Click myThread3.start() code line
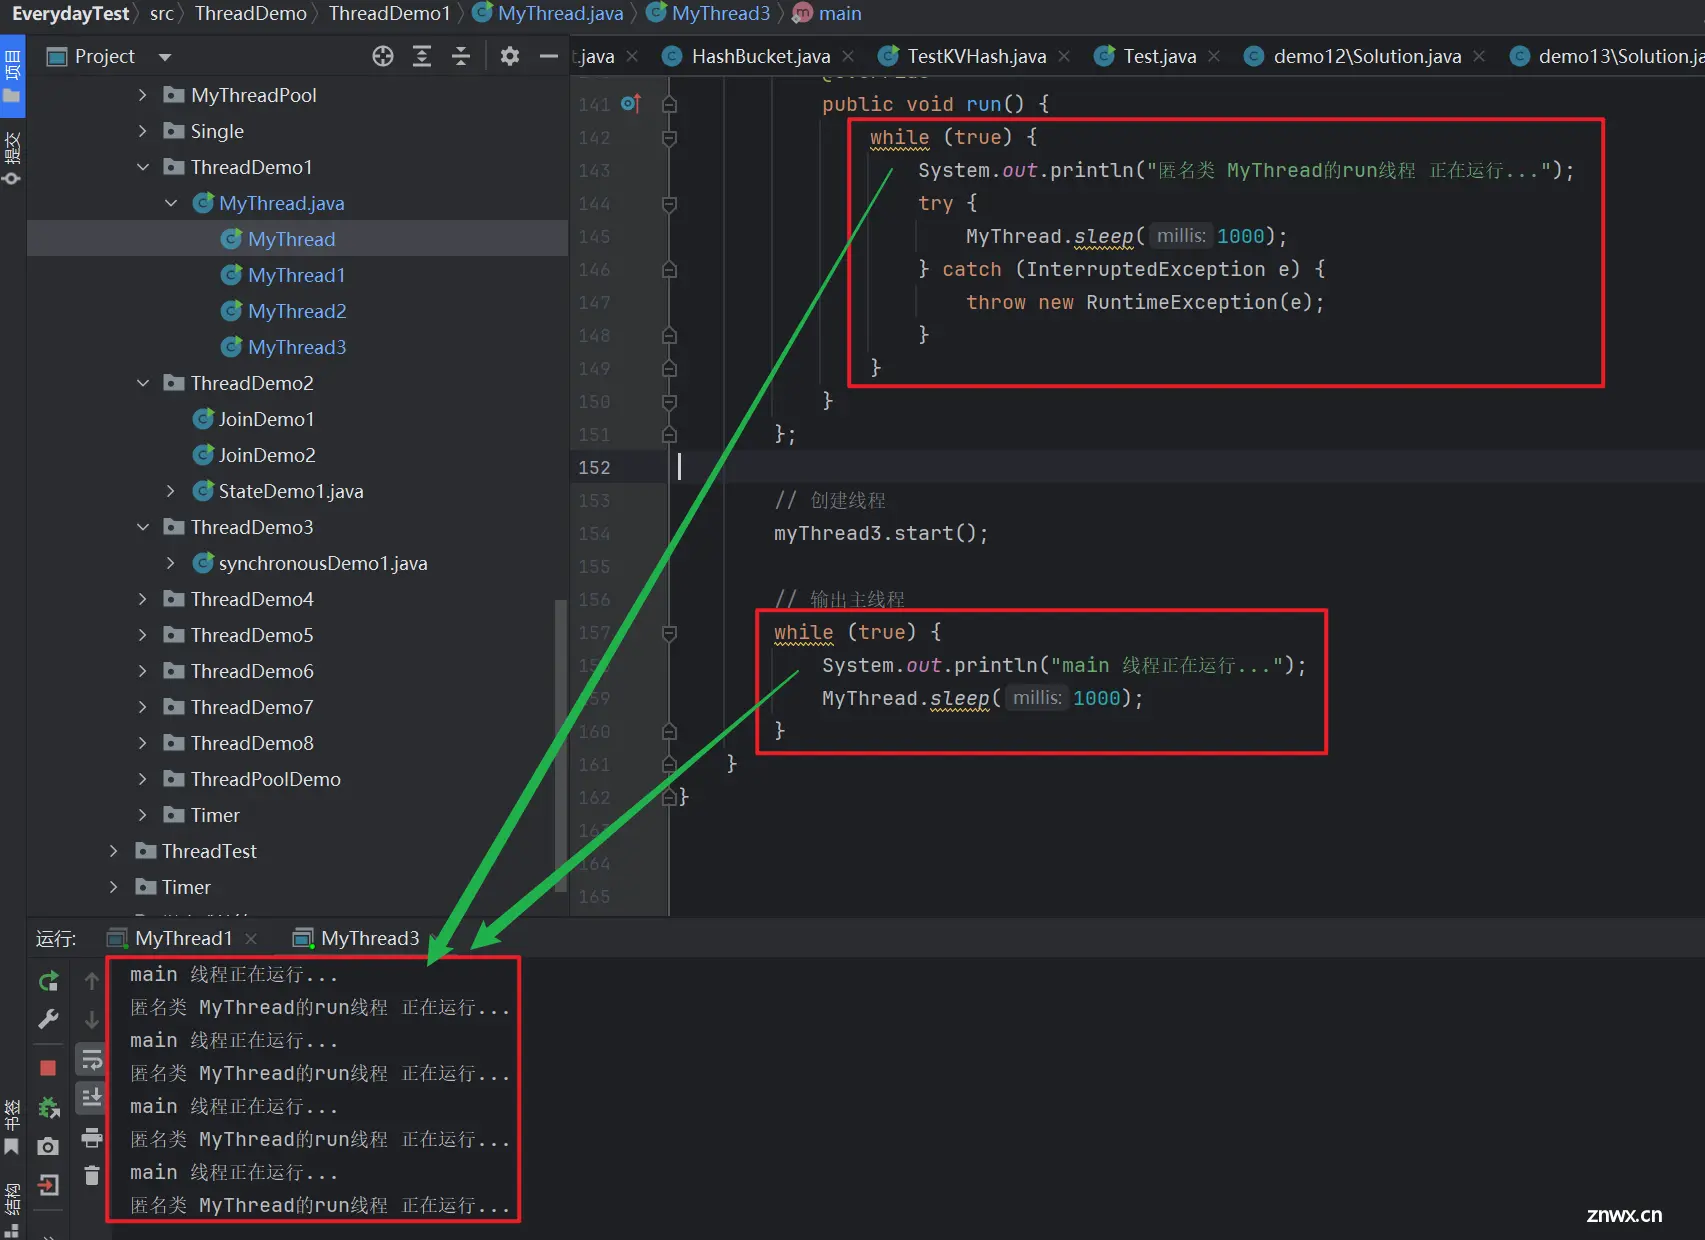Viewport: 1705px width, 1240px height. (881, 533)
